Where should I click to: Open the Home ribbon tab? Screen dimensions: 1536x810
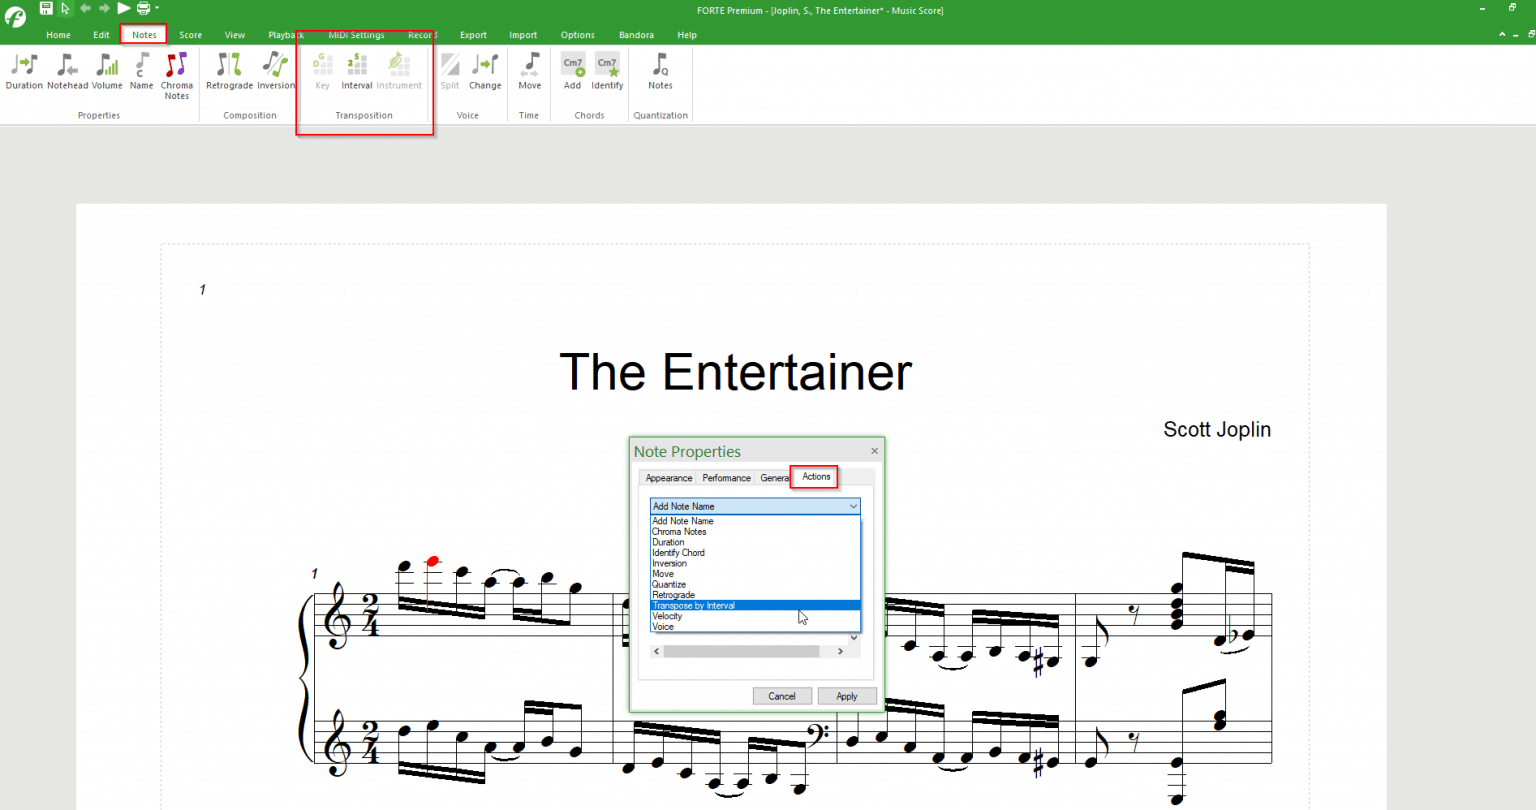(x=58, y=35)
